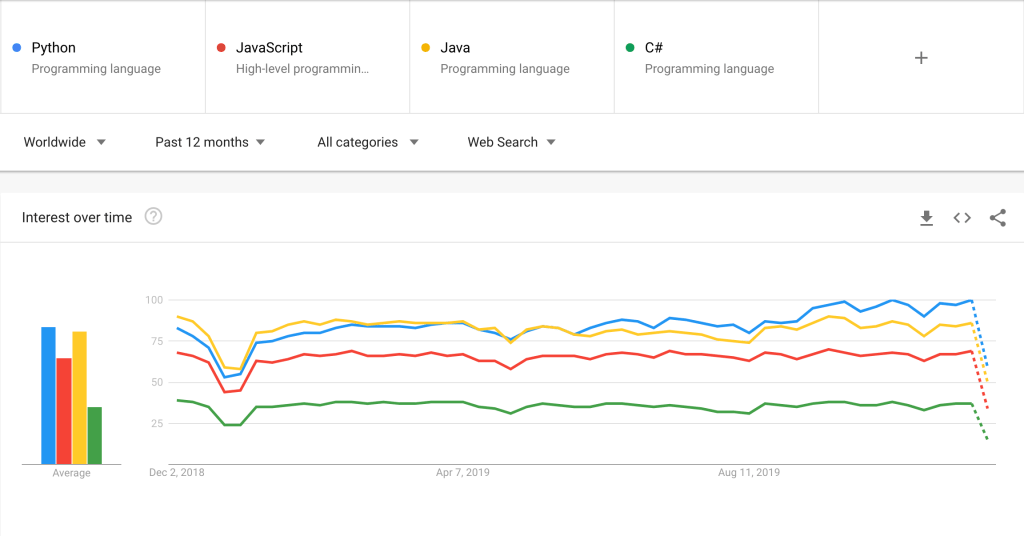Image resolution: width=1024 pixels, height=536 pixels.
Task: Open the embed code icon
Action: pos(962,218)
